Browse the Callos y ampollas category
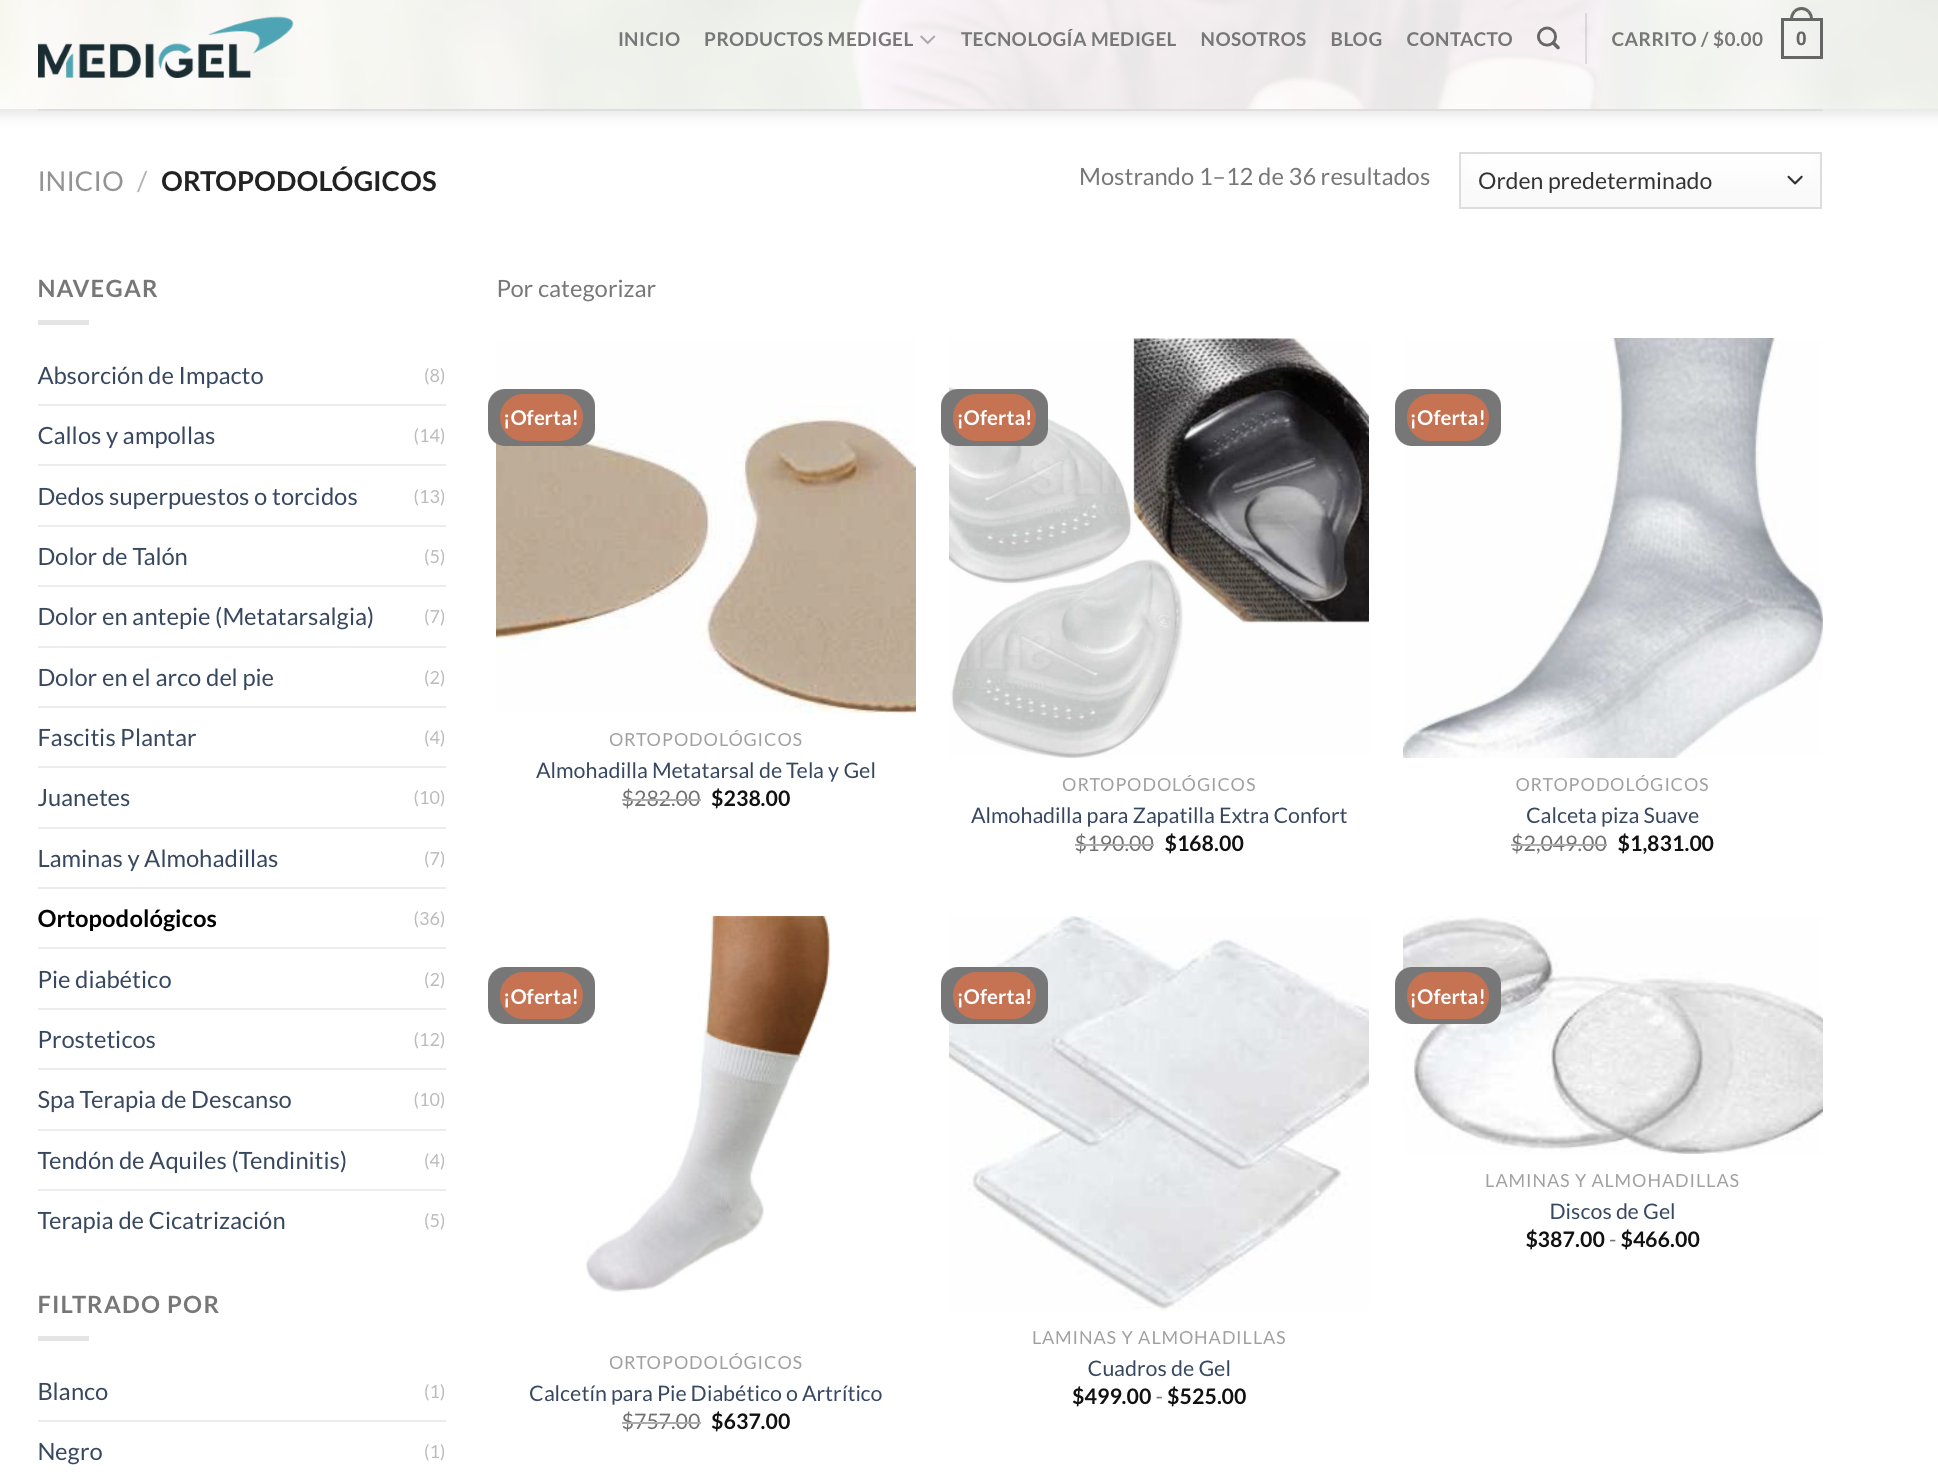The image size is (1938, 1484). tap(126, 436)
